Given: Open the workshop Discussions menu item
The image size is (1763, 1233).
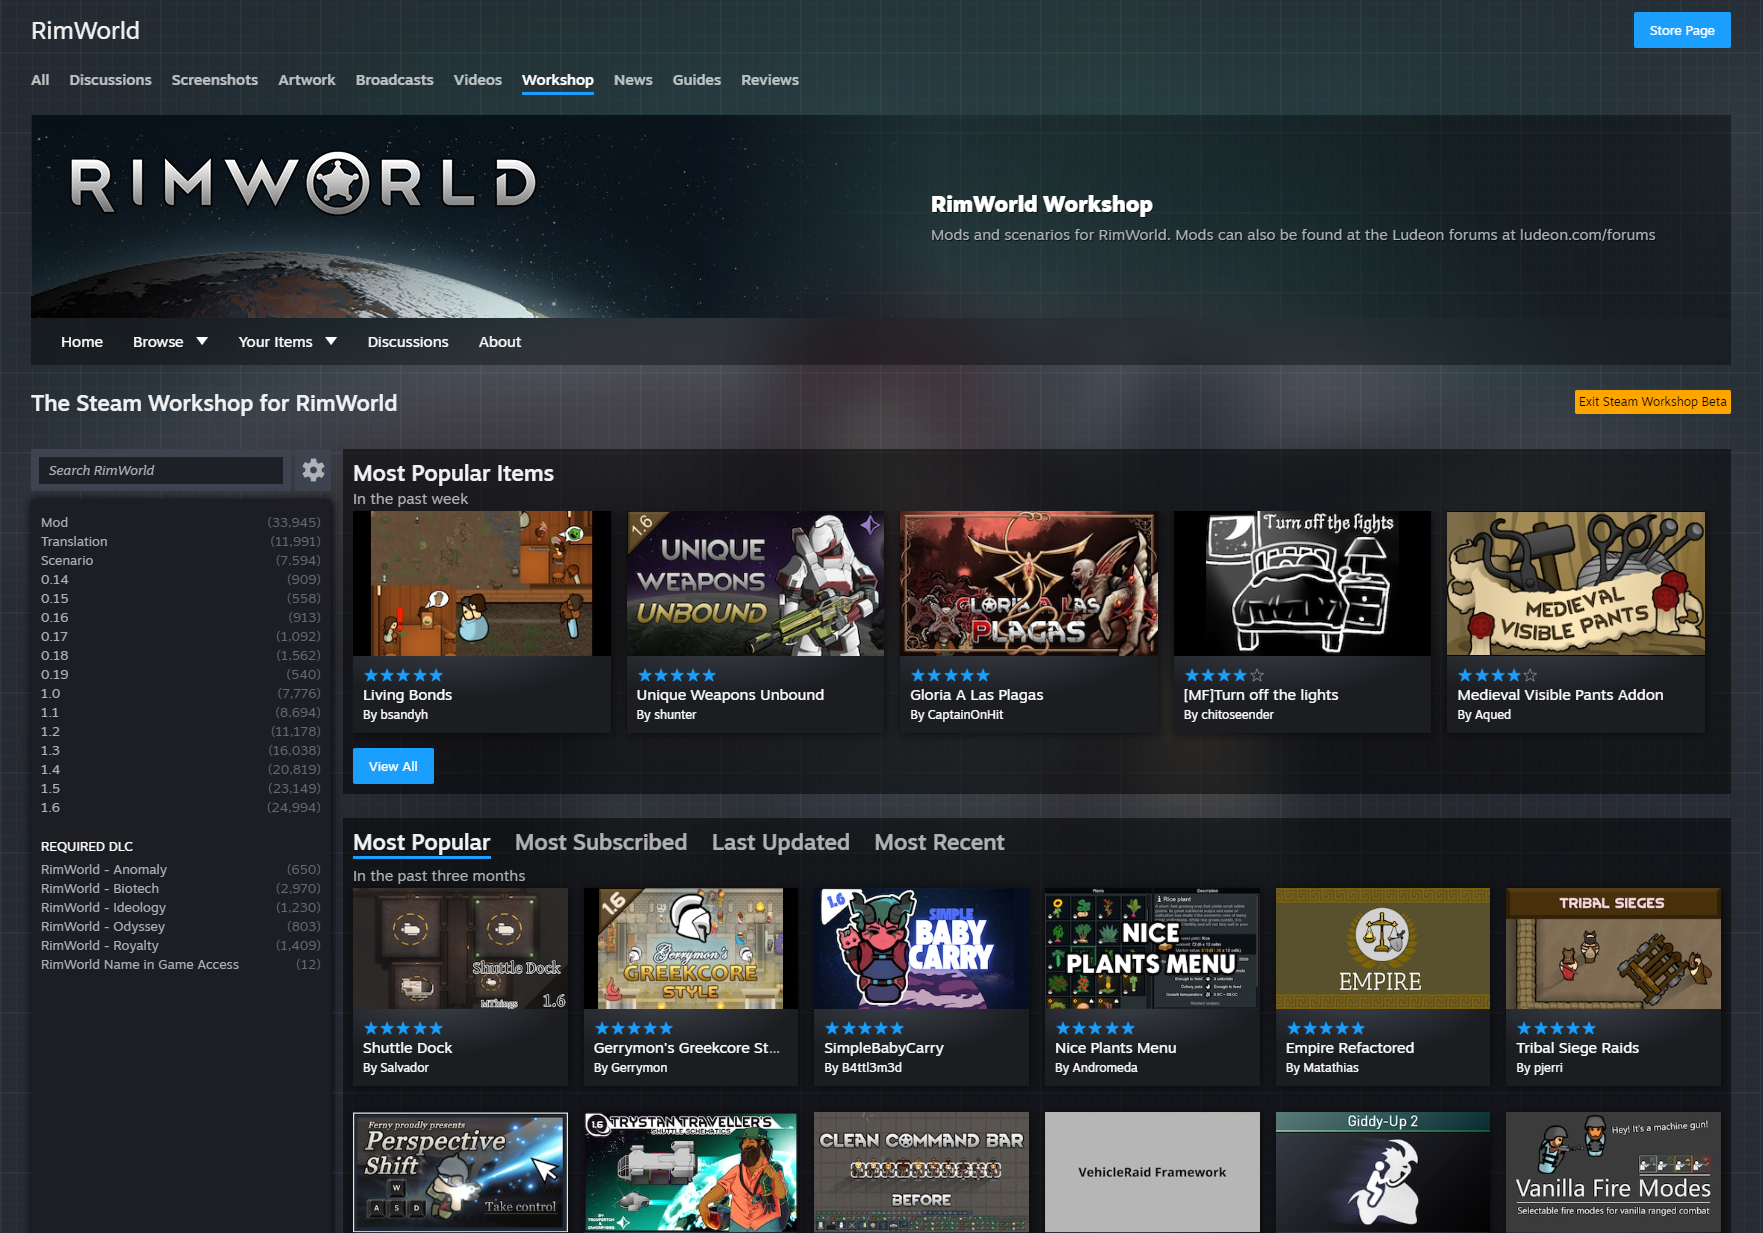Looking at the screenshot, I should click(x=408, y=342).
